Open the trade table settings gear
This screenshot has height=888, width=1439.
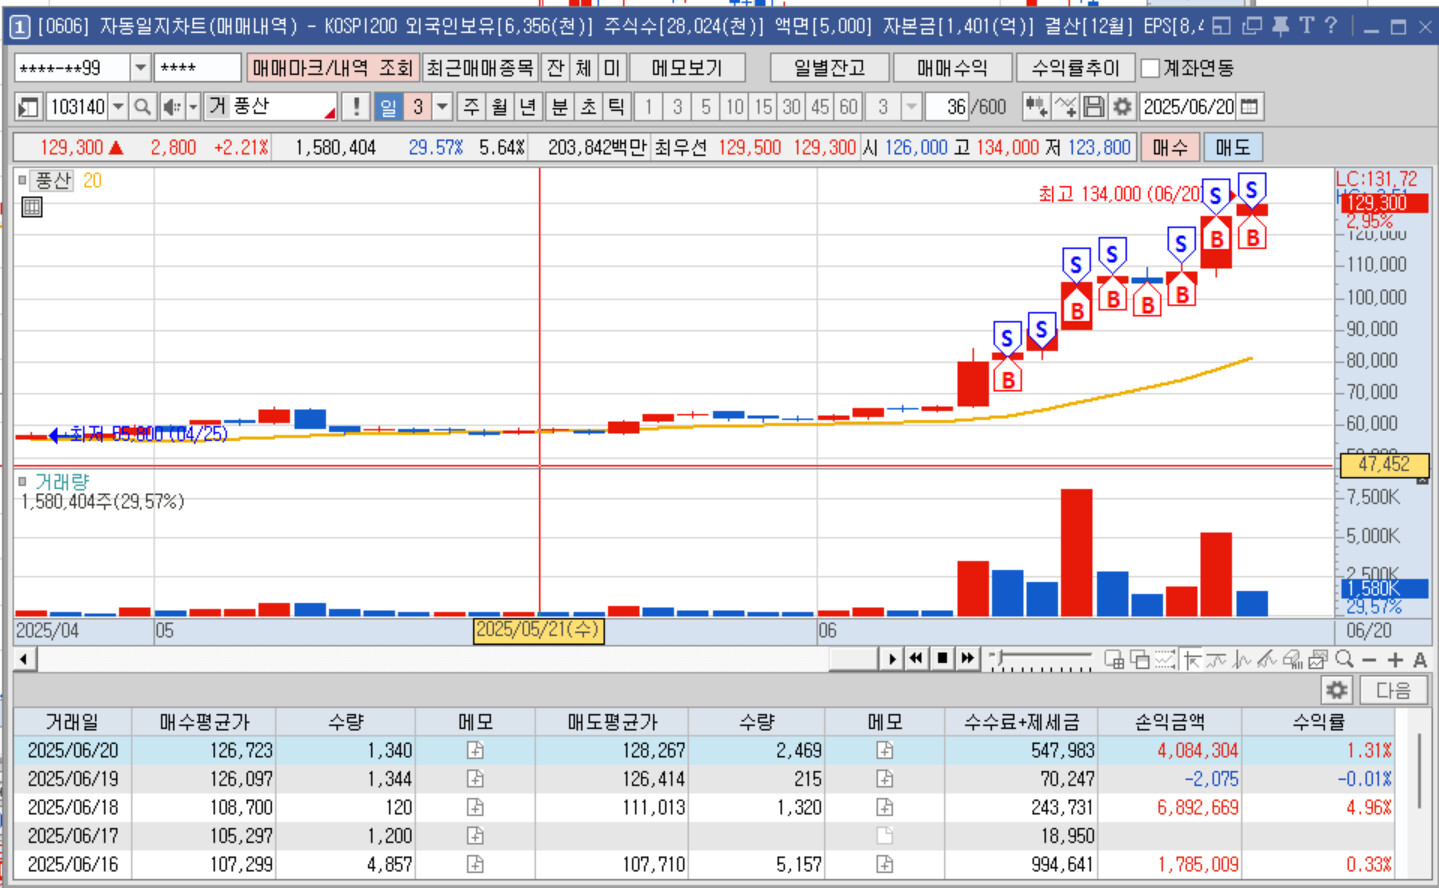(1337, 690)
